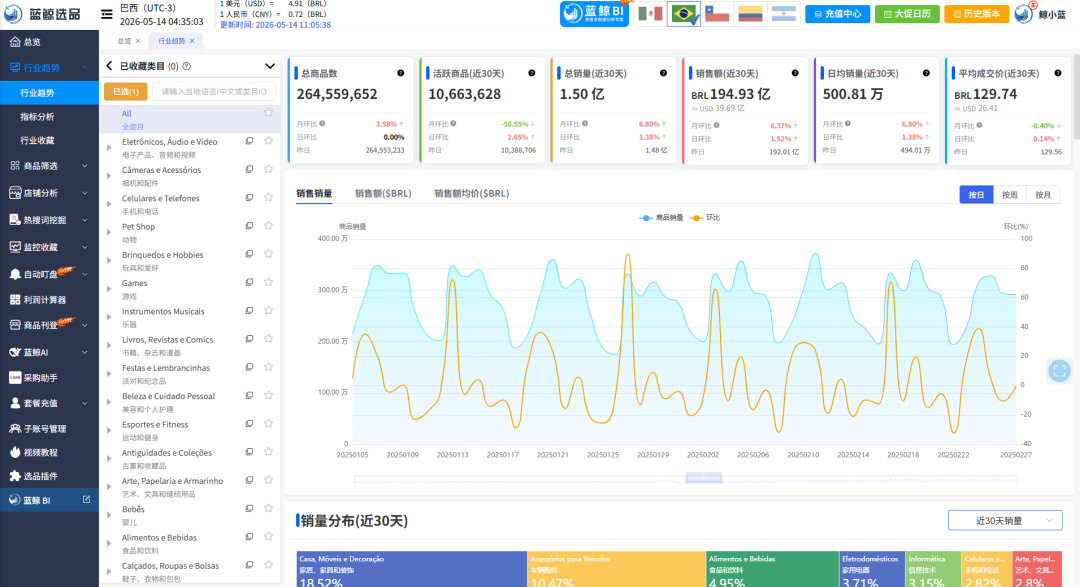Favorite Câmeras e Acessórios star
The height and width of the screenshot is (587, 1080).
click(269, 169)
